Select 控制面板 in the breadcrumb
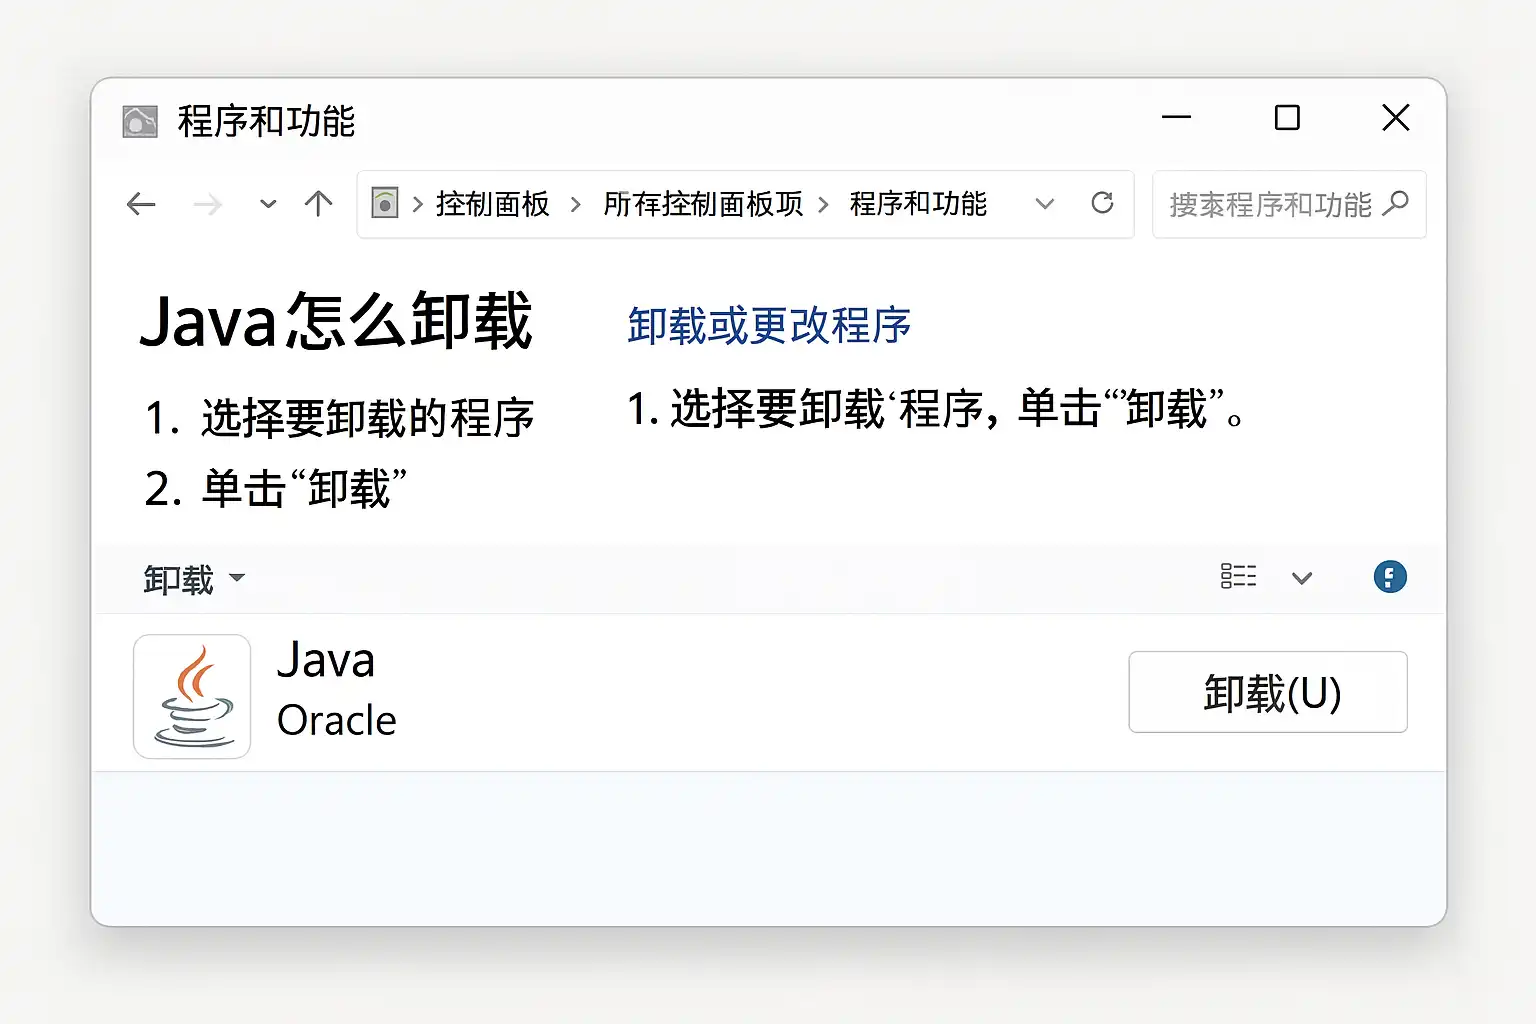 [493, 204]
